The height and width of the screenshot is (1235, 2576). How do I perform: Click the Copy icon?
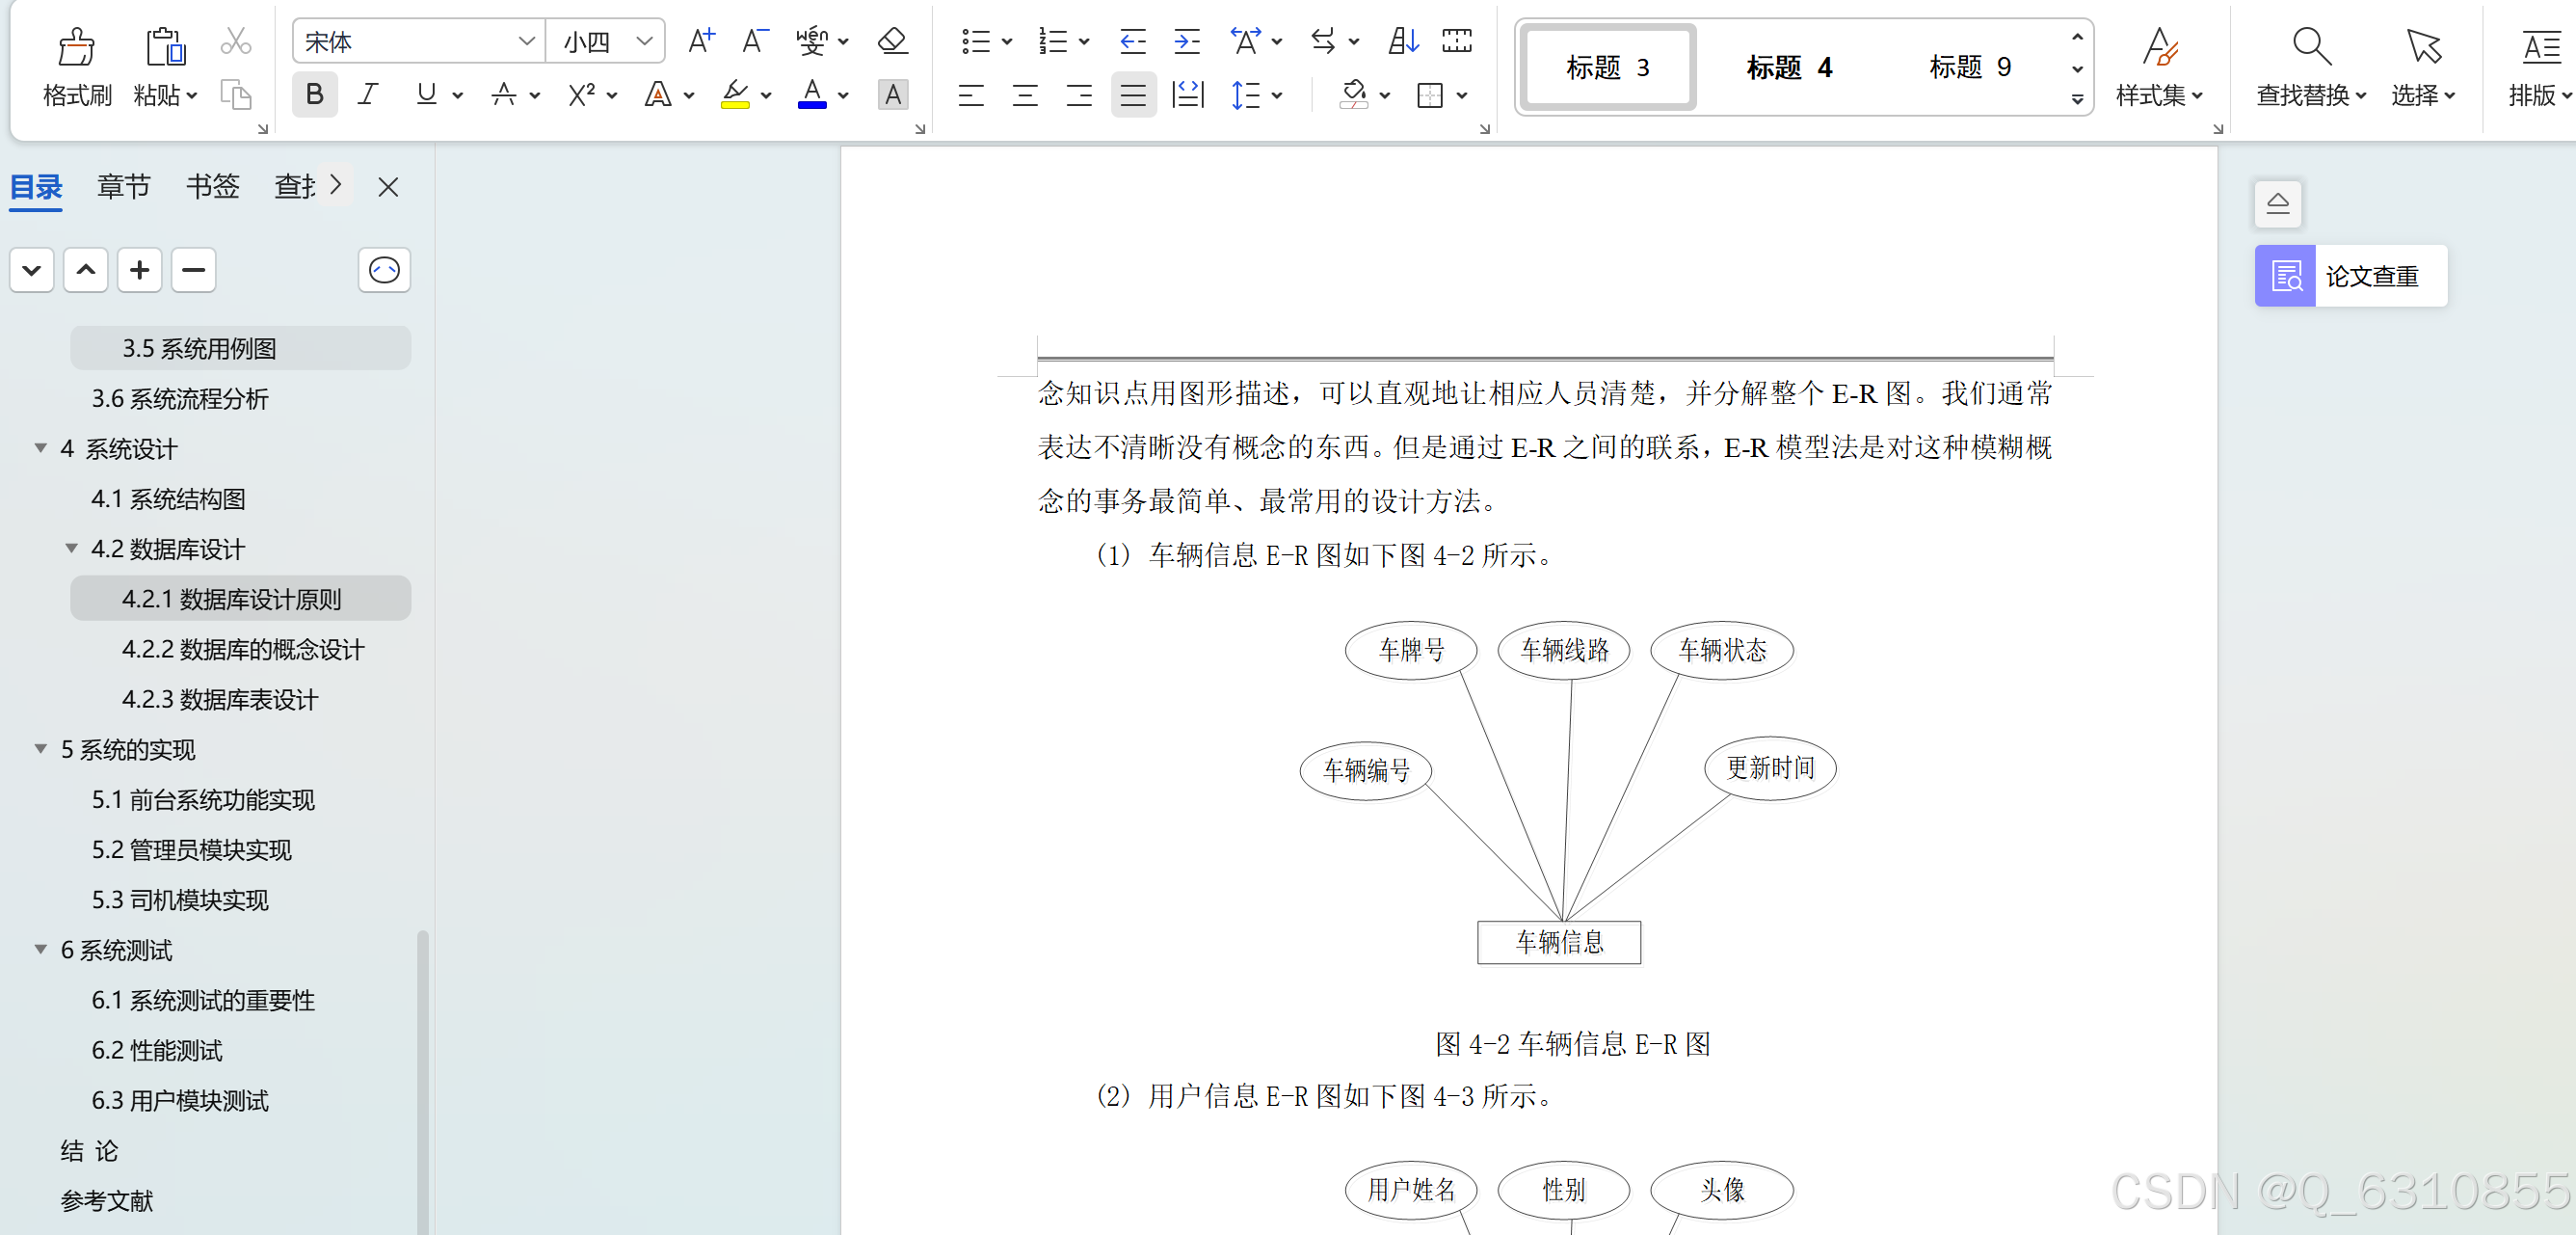tap(236, 95)
